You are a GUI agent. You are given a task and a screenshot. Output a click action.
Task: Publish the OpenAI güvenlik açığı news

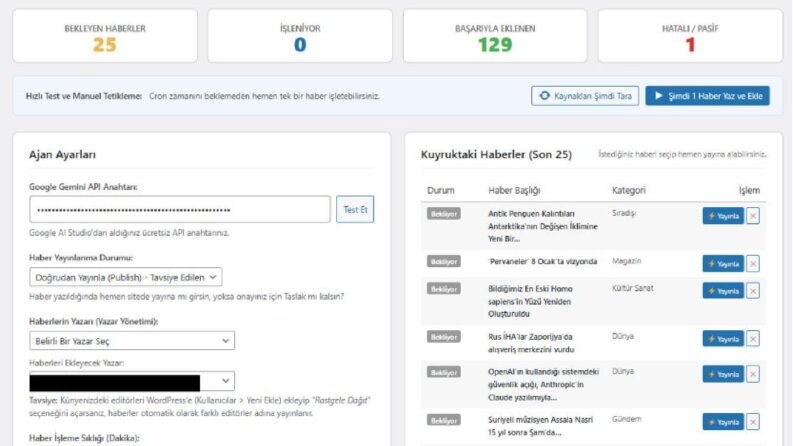coord(723,374)
